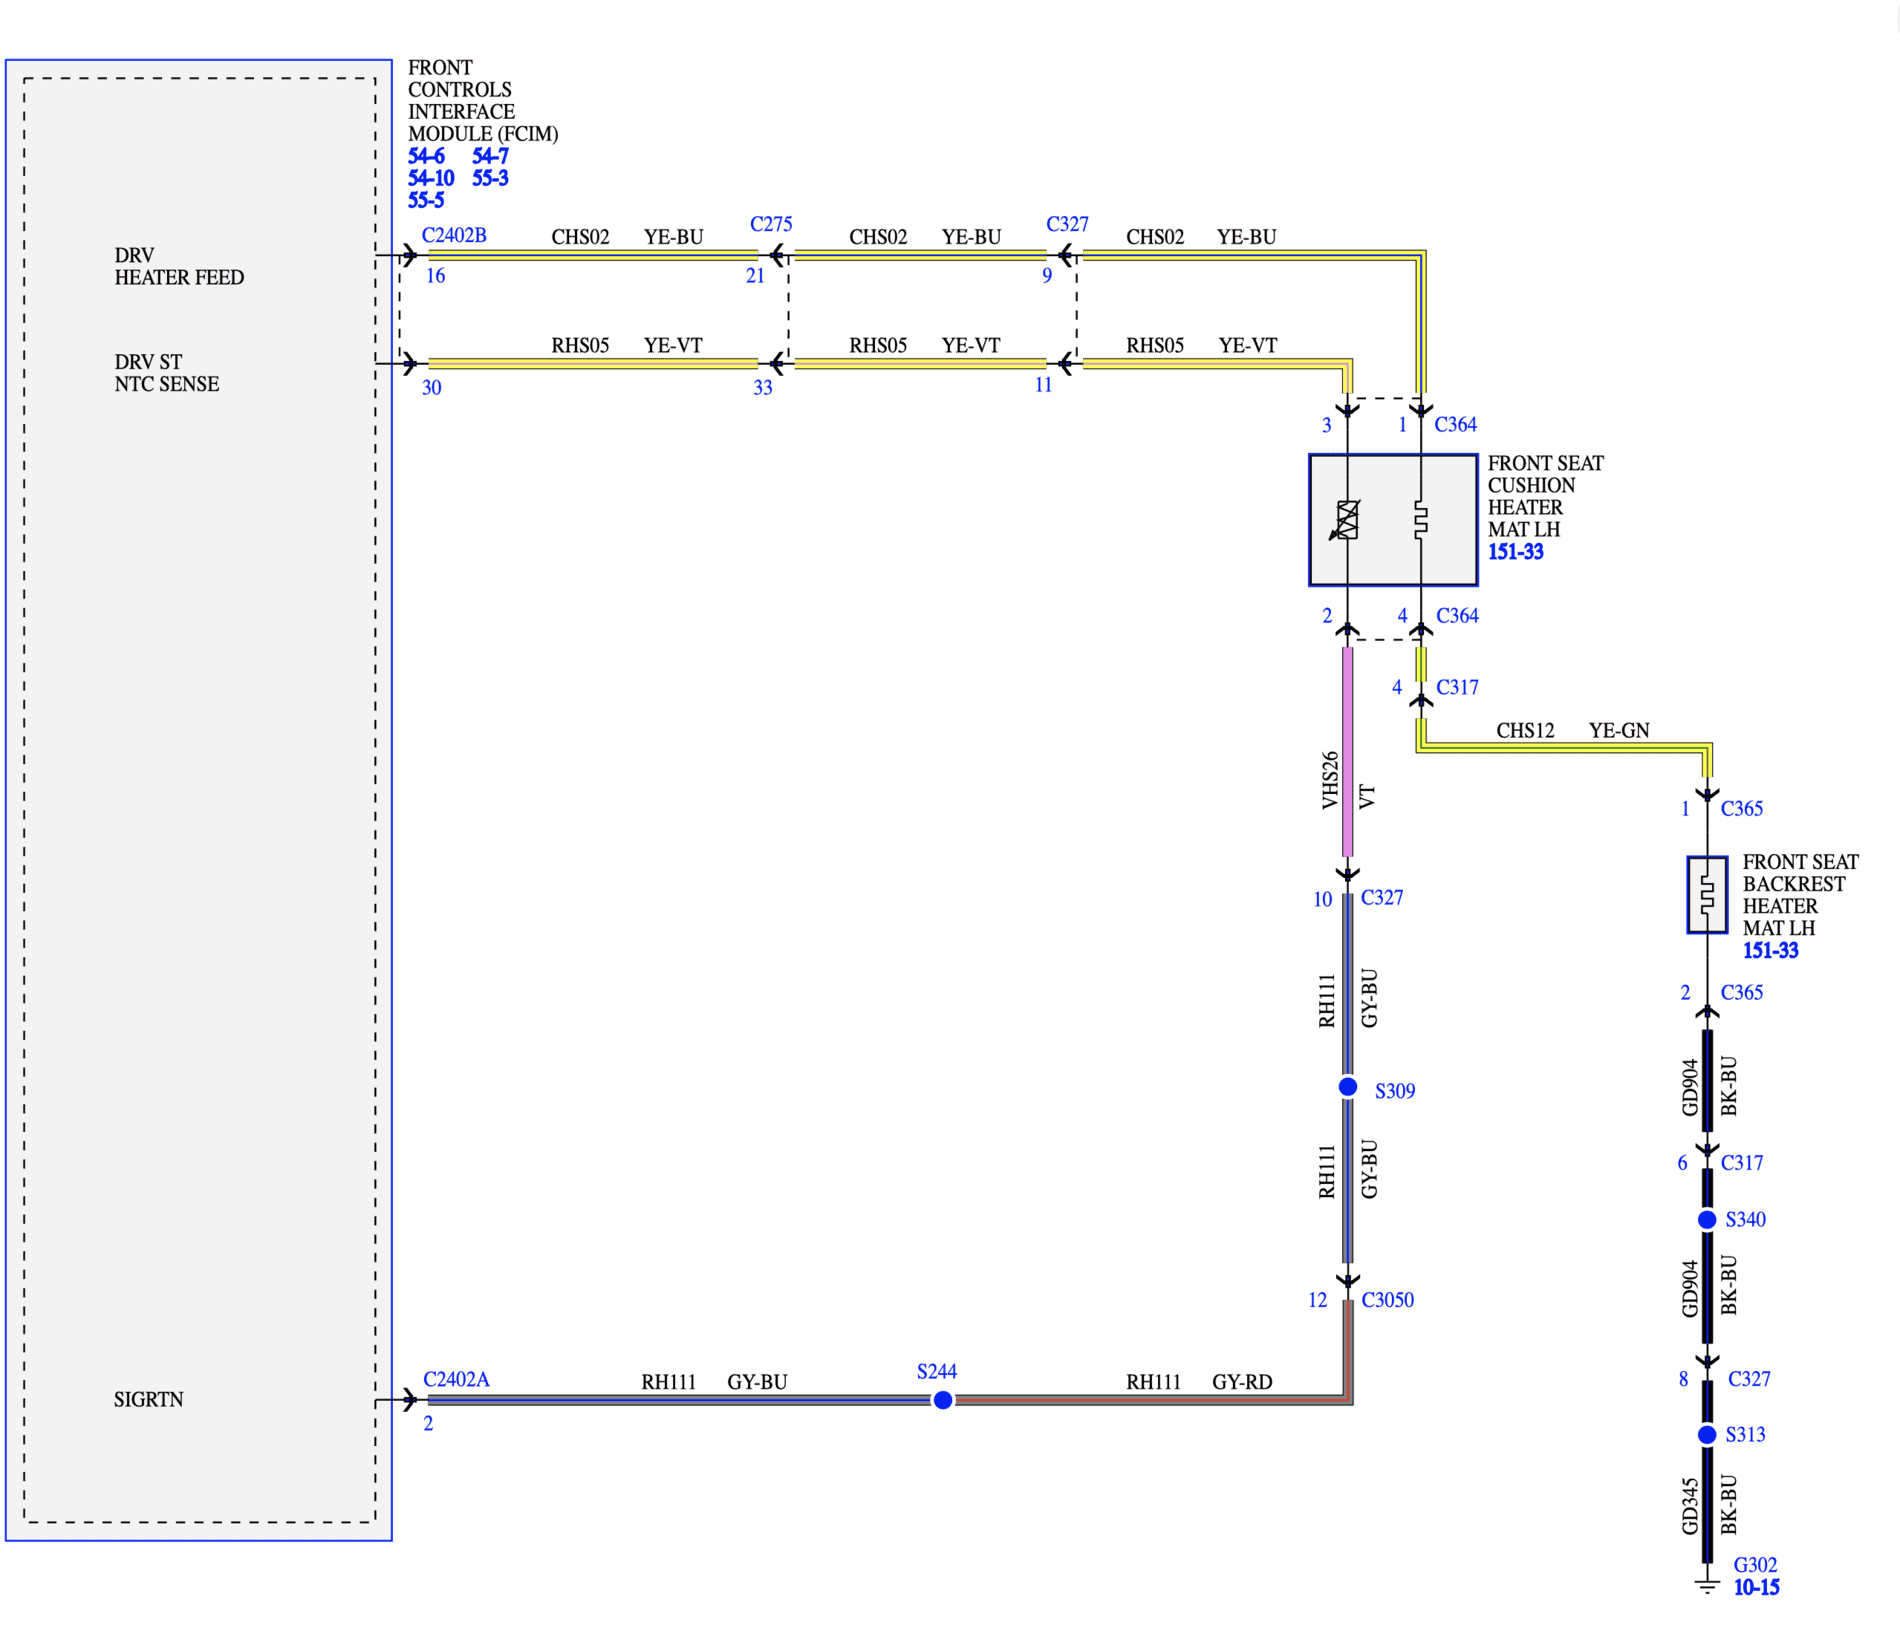Screen dimensions: 1900x1625
Task: Select pin 33 on RHS05 line
Action: [762, 388]
